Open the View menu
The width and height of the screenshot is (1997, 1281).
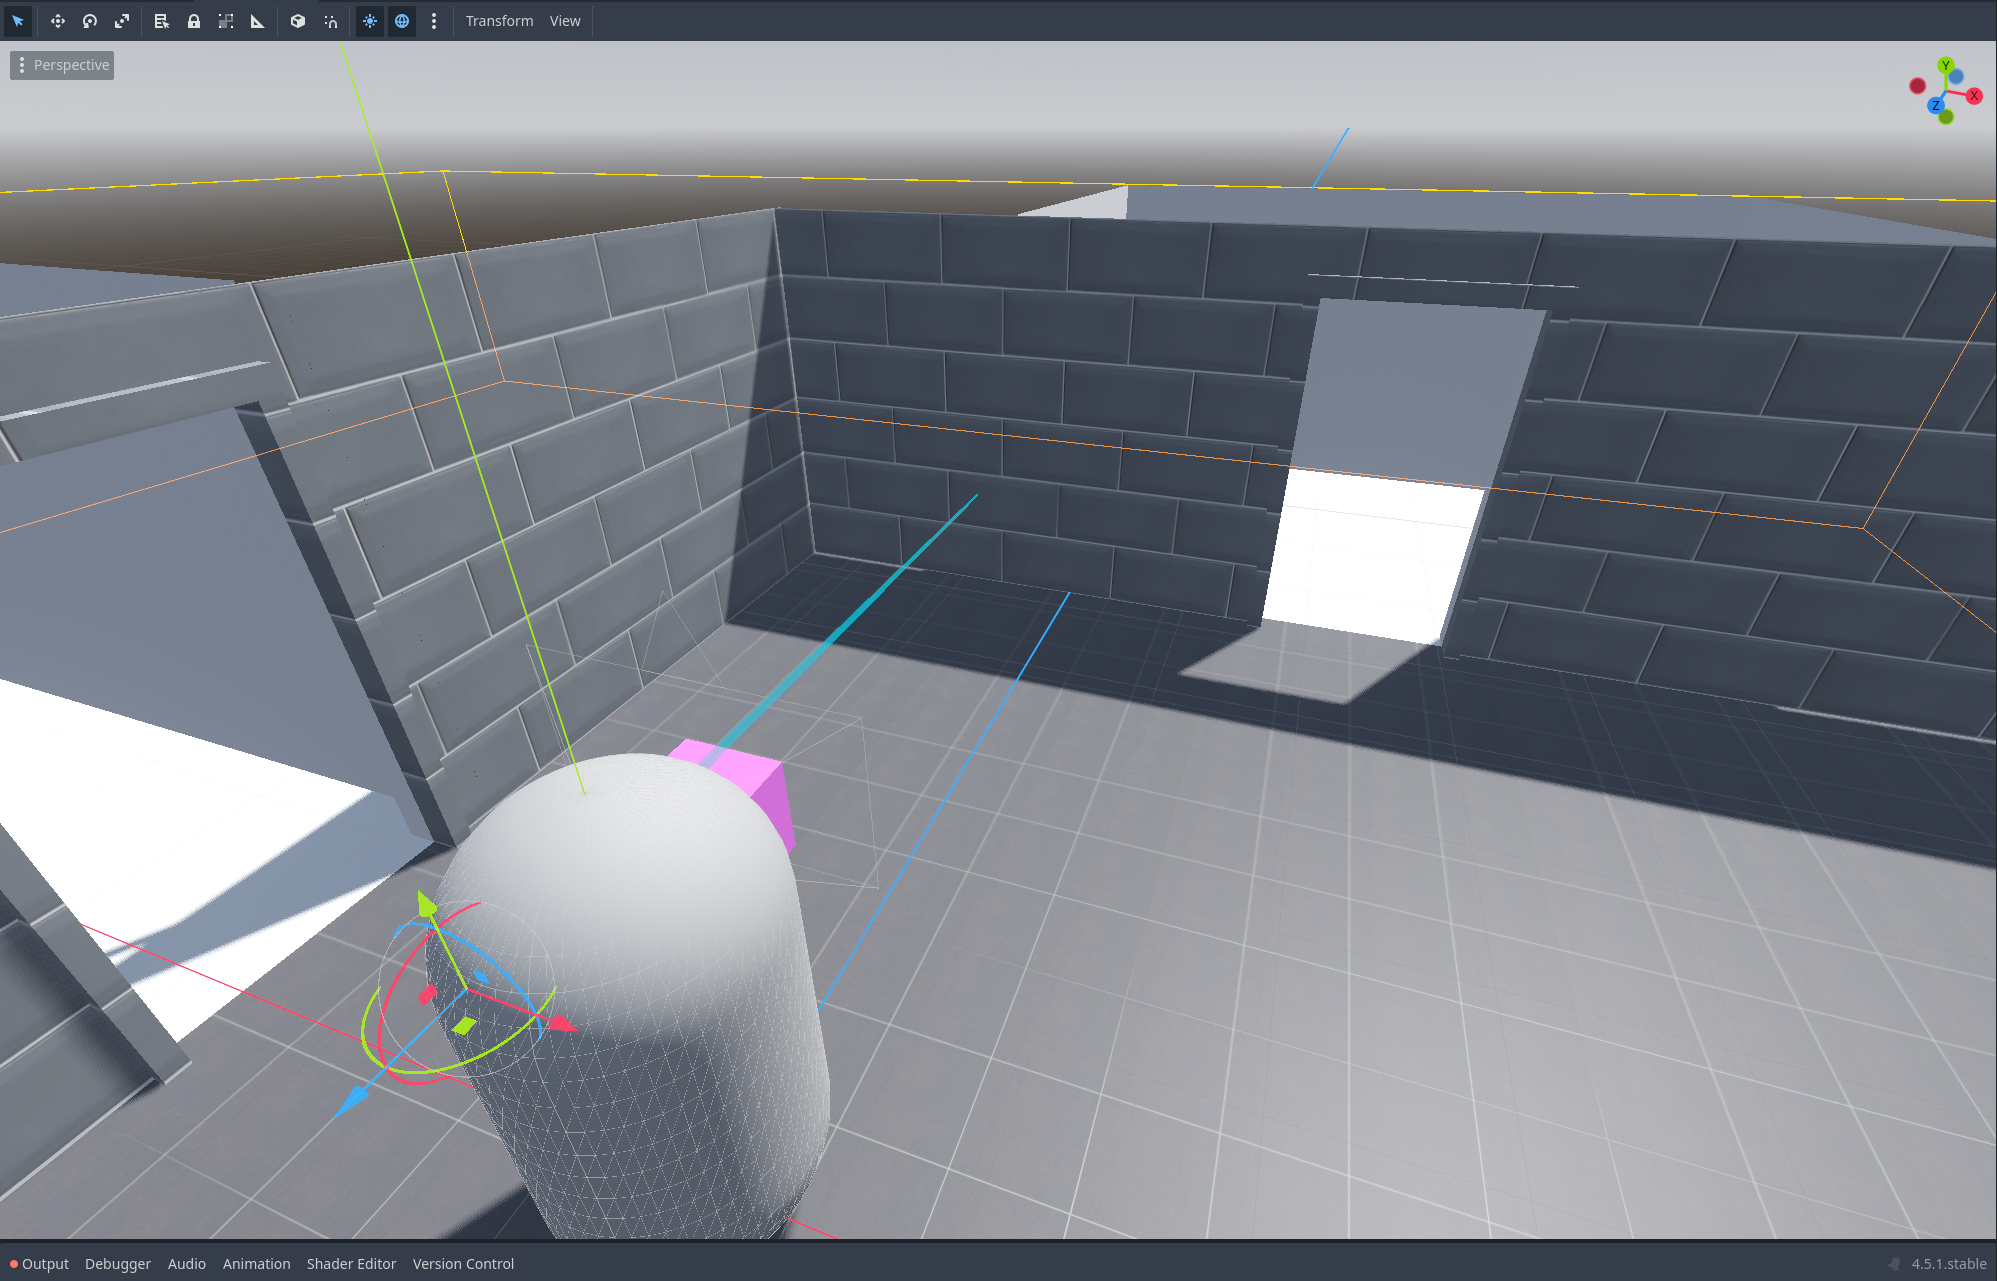565,21
